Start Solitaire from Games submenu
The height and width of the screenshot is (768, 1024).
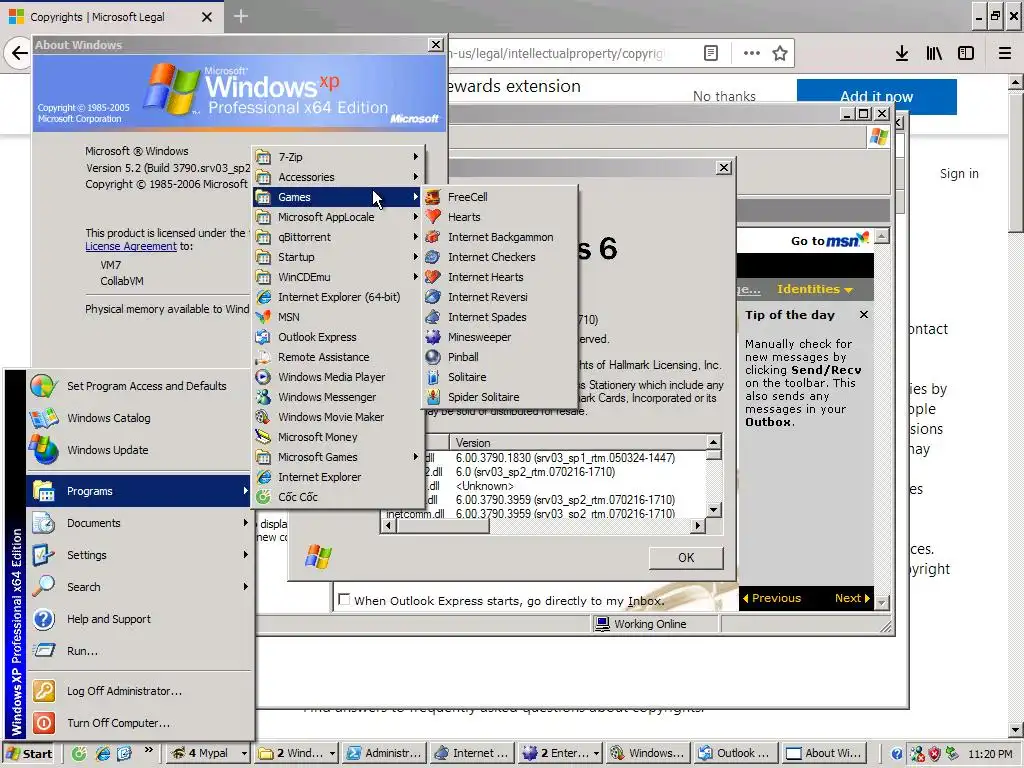(500, 377)
